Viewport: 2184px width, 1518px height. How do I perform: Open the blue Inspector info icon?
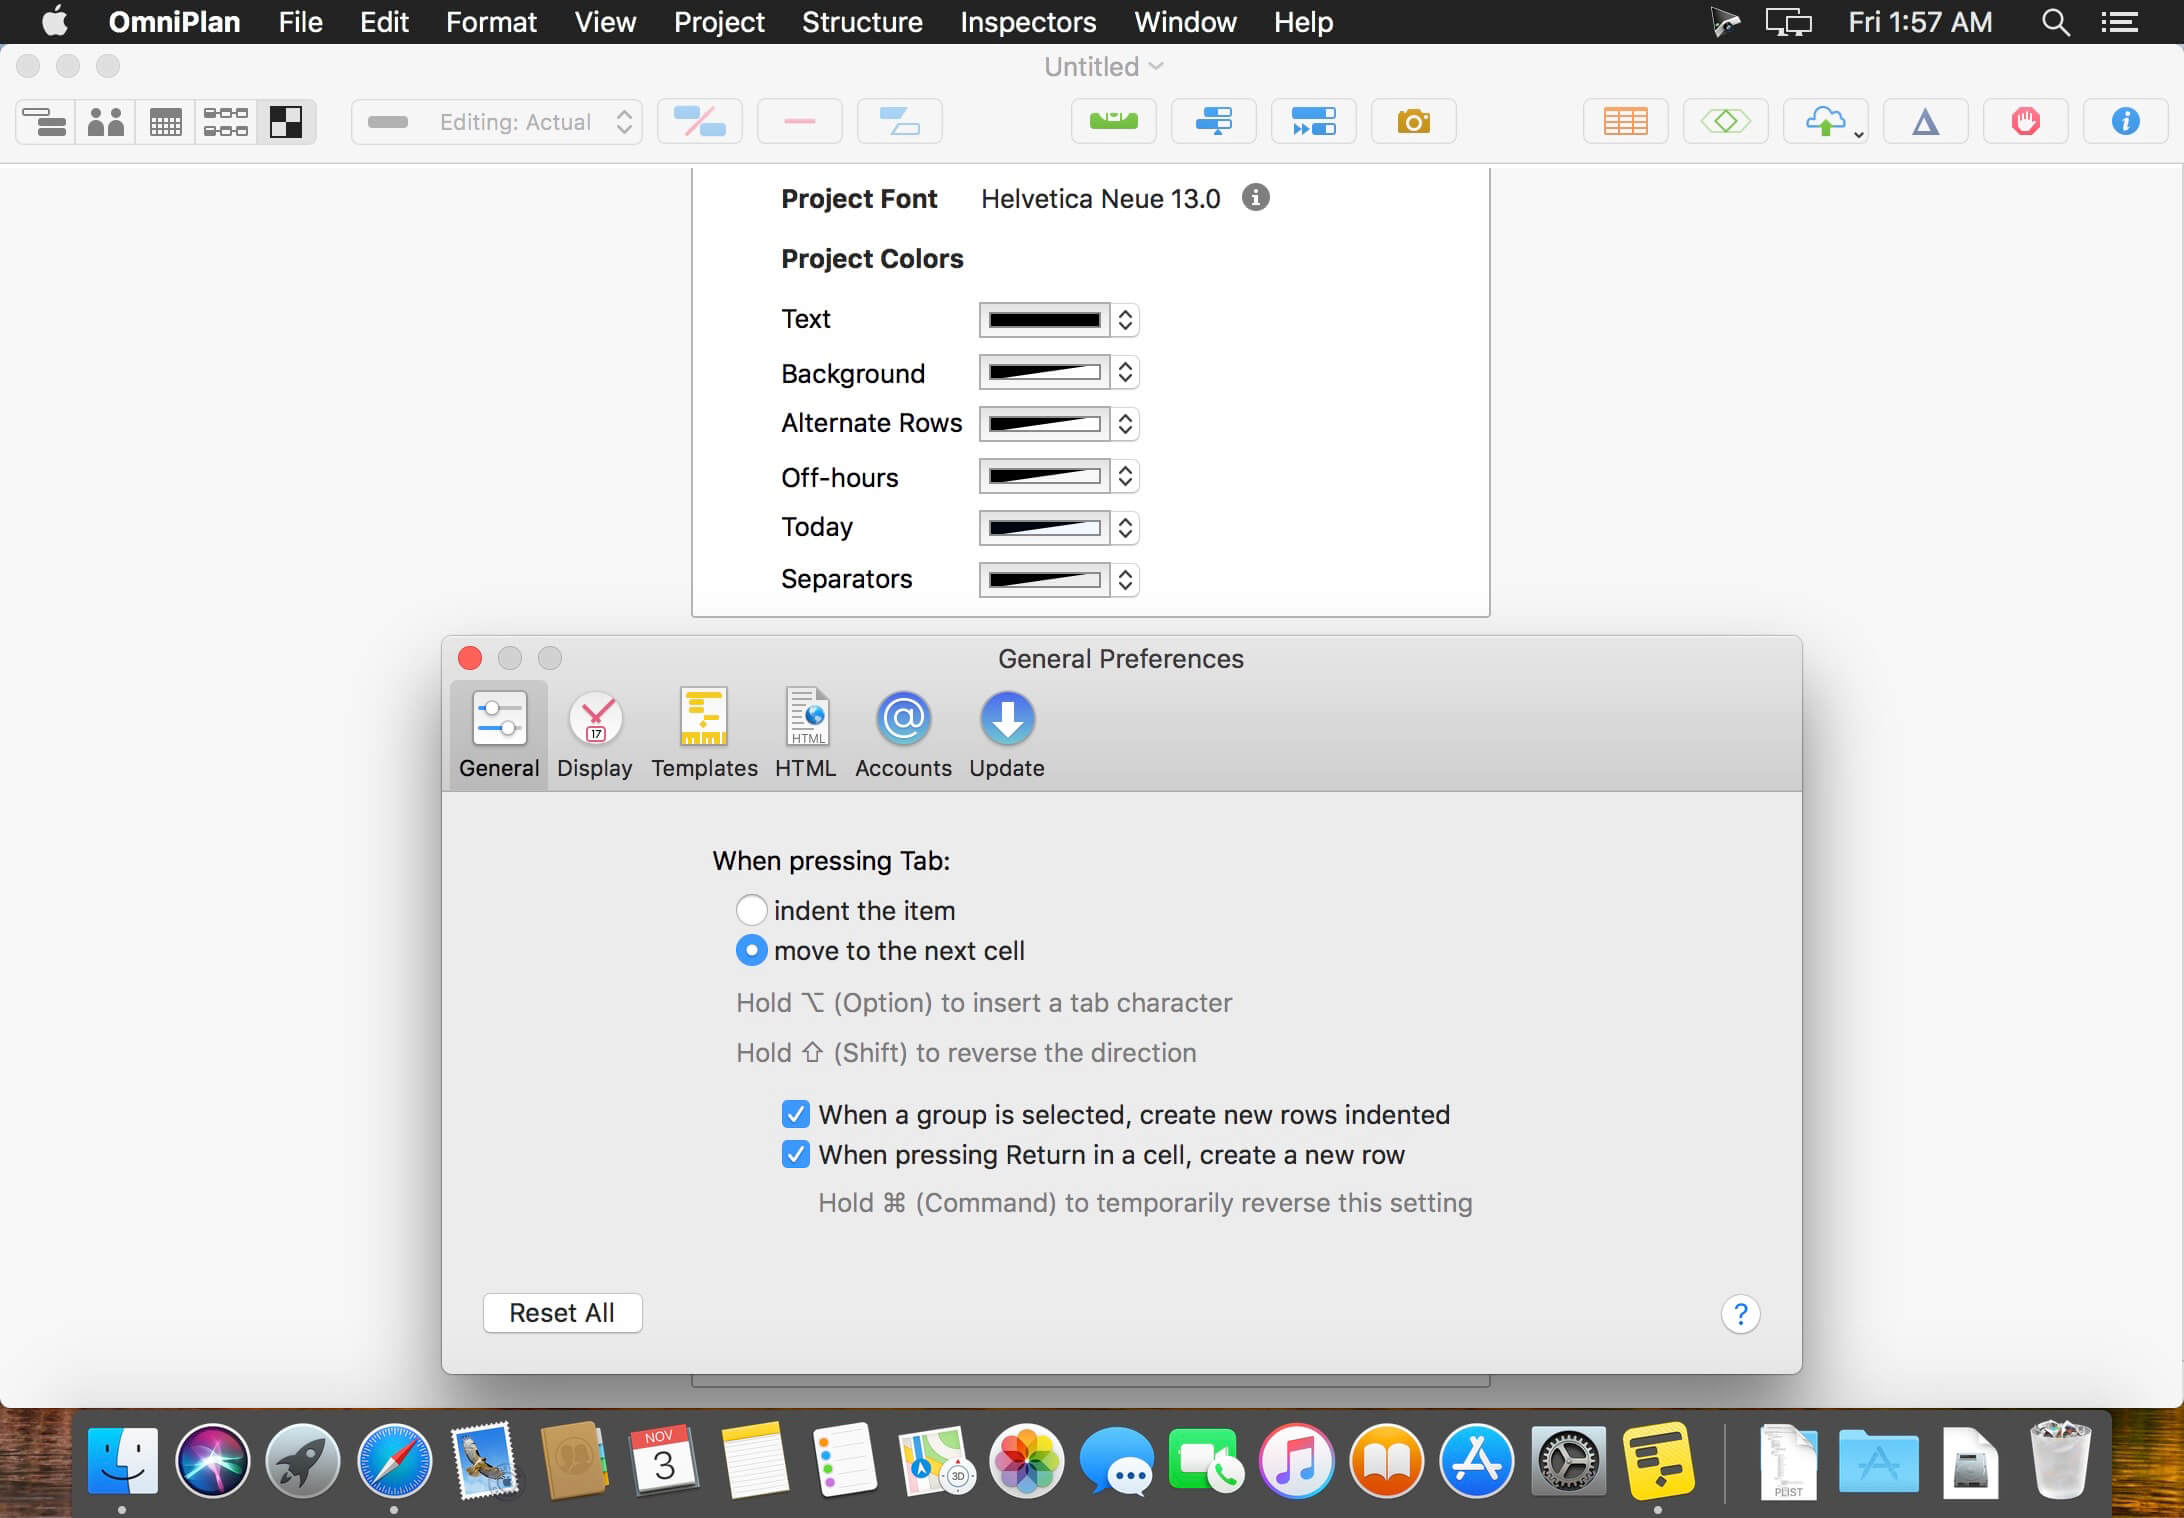(2125, 122)
